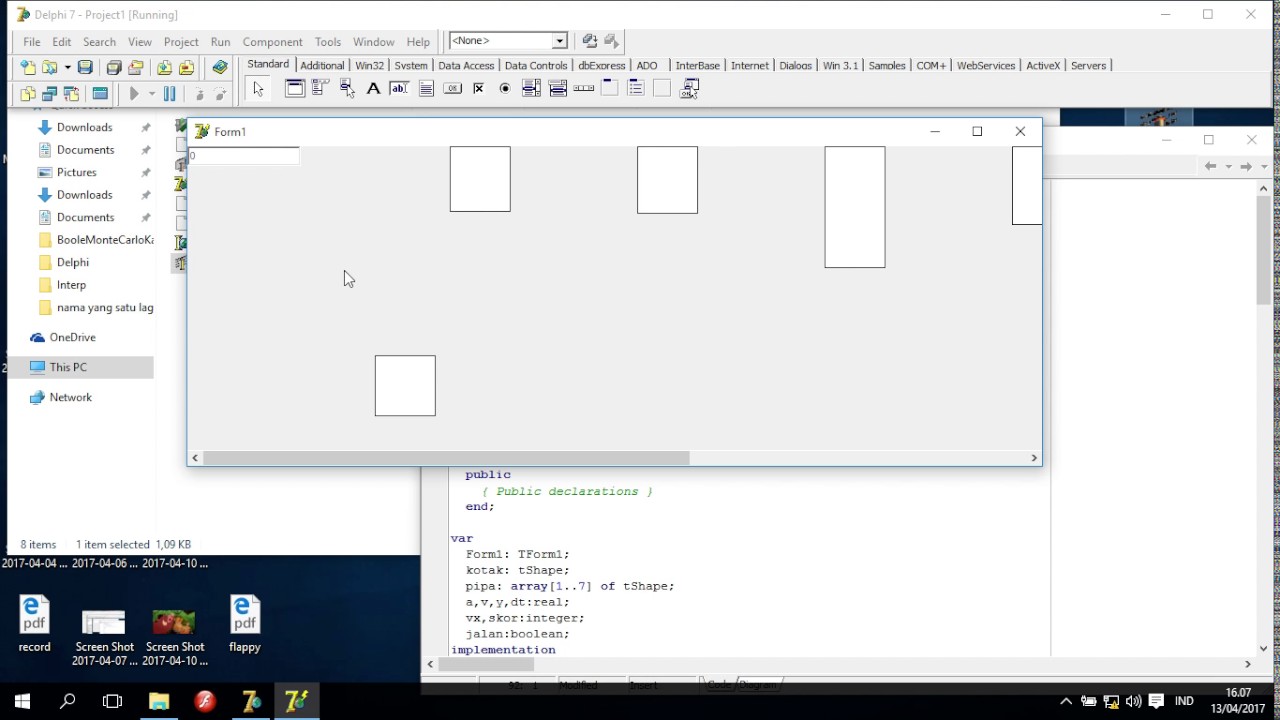
Task: Select Delphi folder in Explorer sidebar
Action: 73,262
